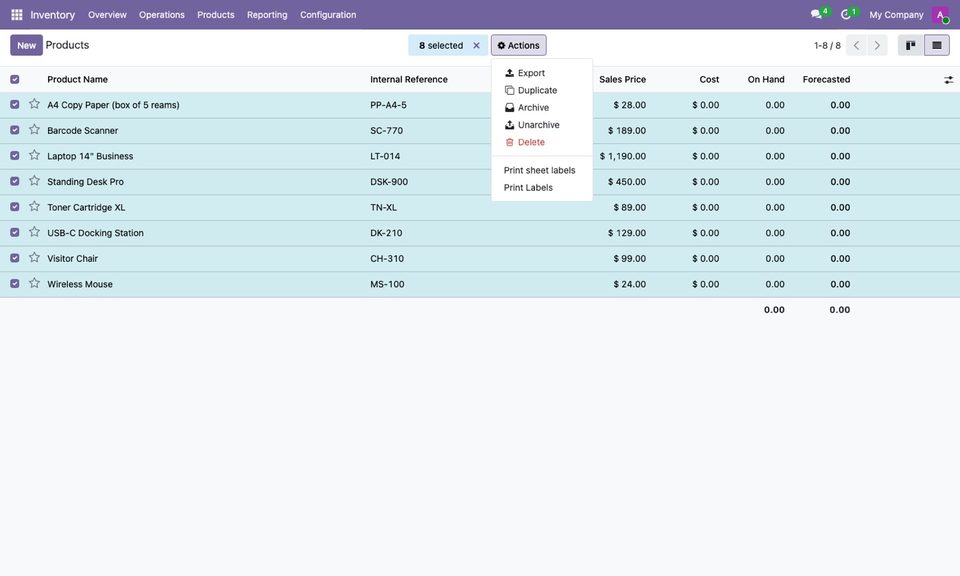Go to previous page of records
The image size is (960, 576).
(x=857, y=45)
